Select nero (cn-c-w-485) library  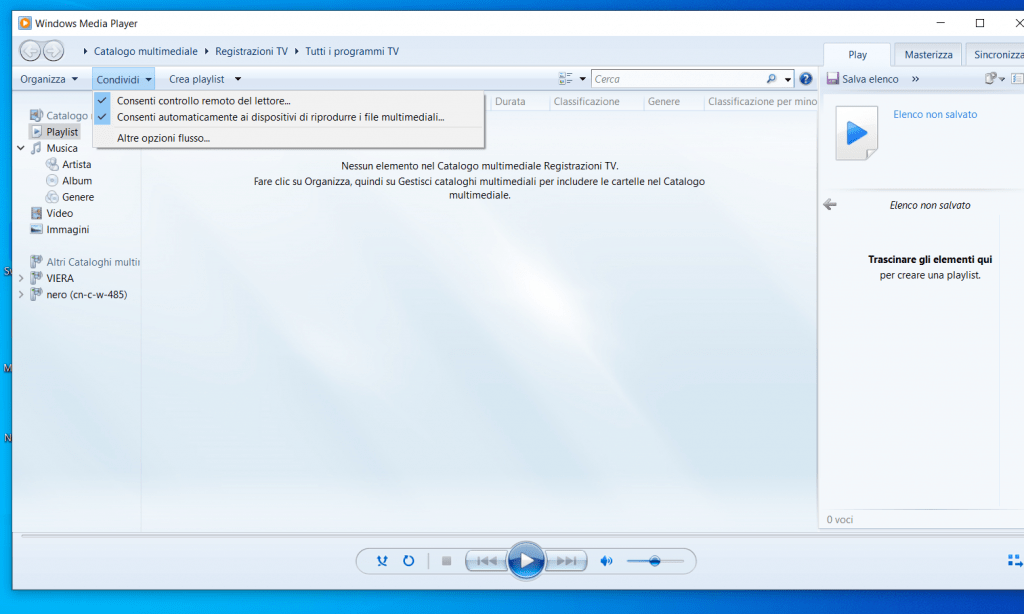(x=86, y=295)
